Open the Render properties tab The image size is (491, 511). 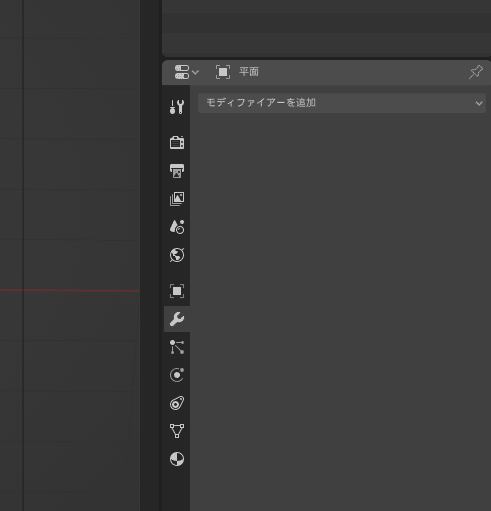coord(177,143)
